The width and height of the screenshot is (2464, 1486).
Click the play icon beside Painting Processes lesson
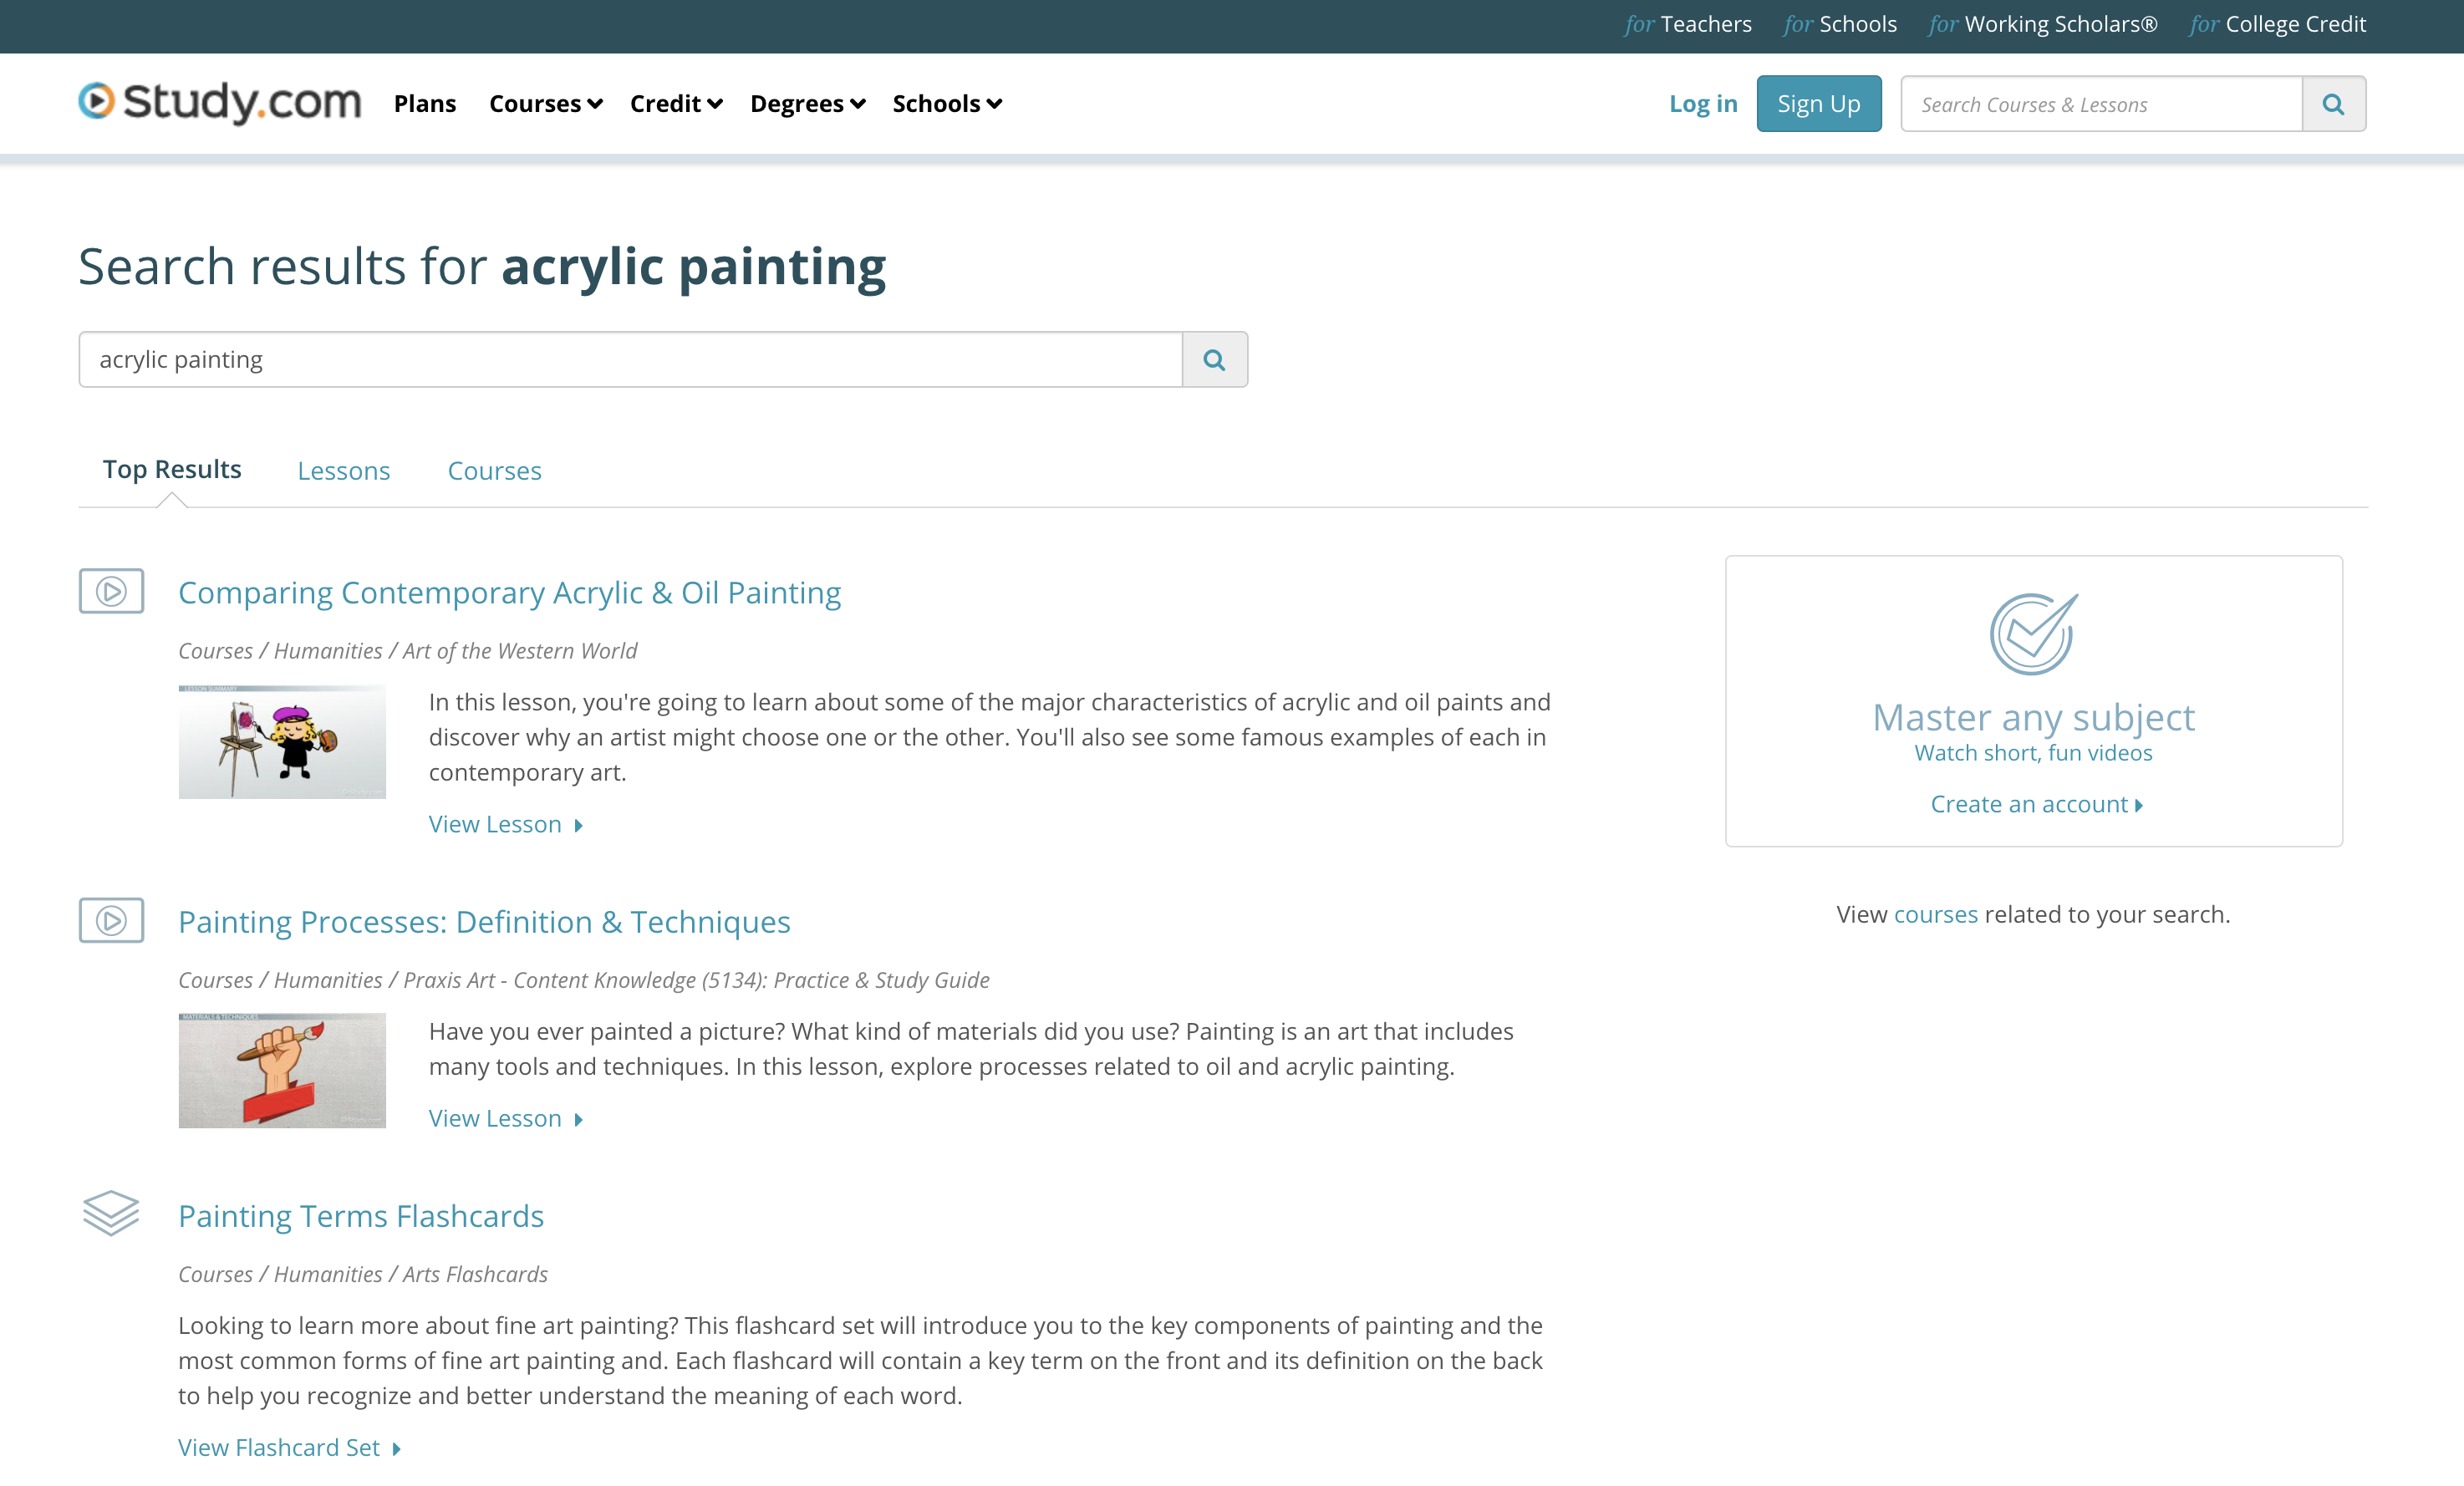pyautogui.click(x=110, y=921)
